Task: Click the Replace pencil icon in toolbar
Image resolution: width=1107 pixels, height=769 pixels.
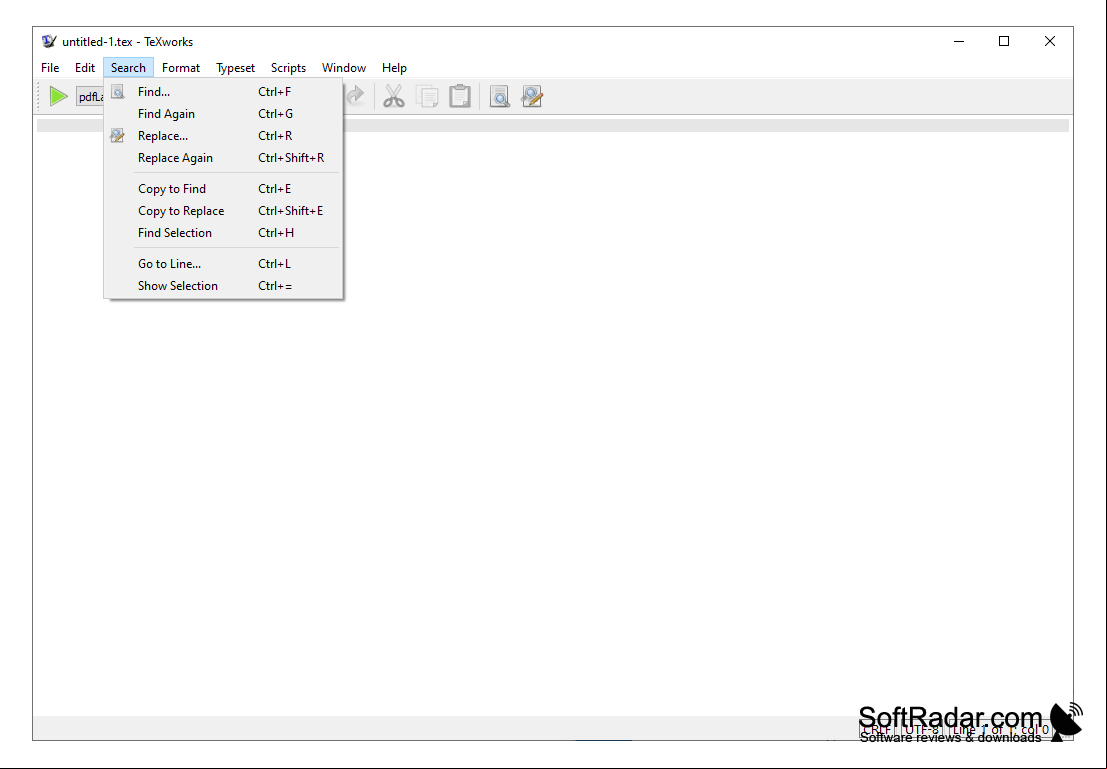Action: tap(532, 96)
